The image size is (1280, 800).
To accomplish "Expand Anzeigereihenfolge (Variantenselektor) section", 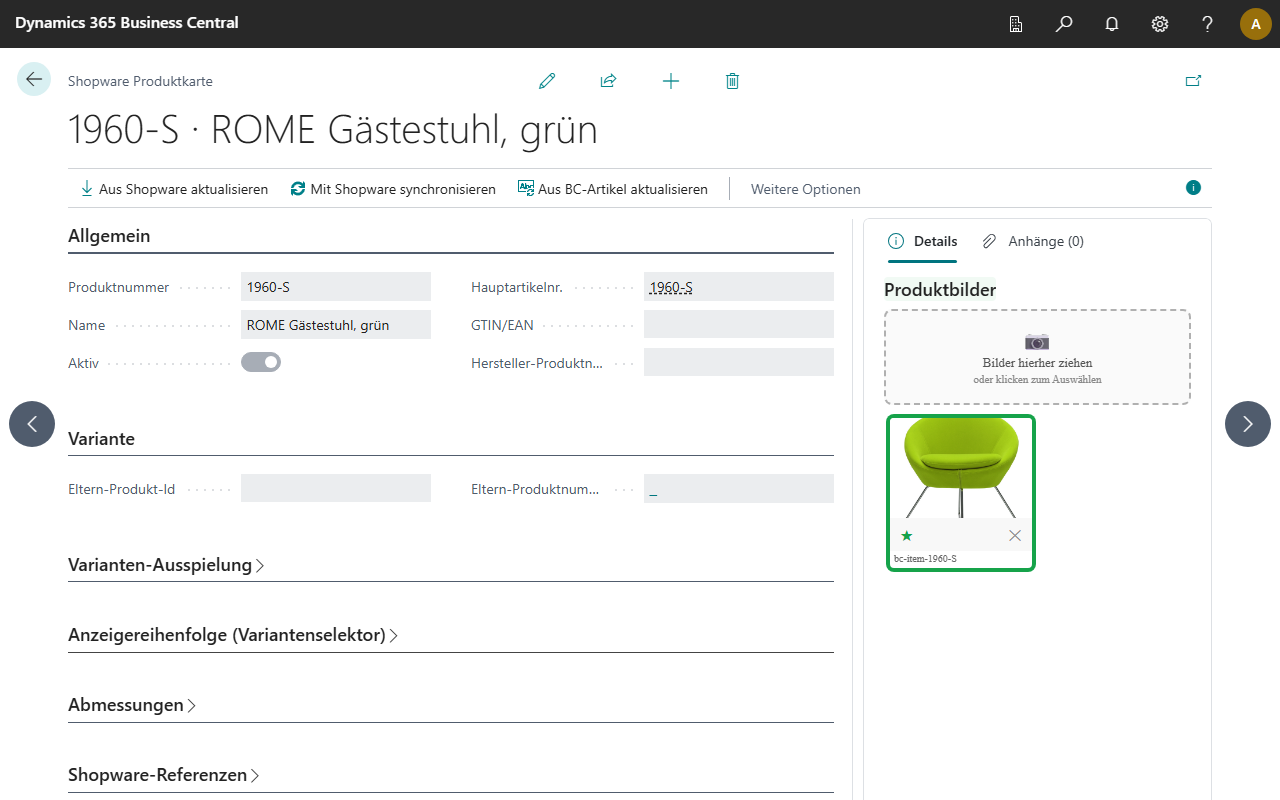I will (233, 635).
